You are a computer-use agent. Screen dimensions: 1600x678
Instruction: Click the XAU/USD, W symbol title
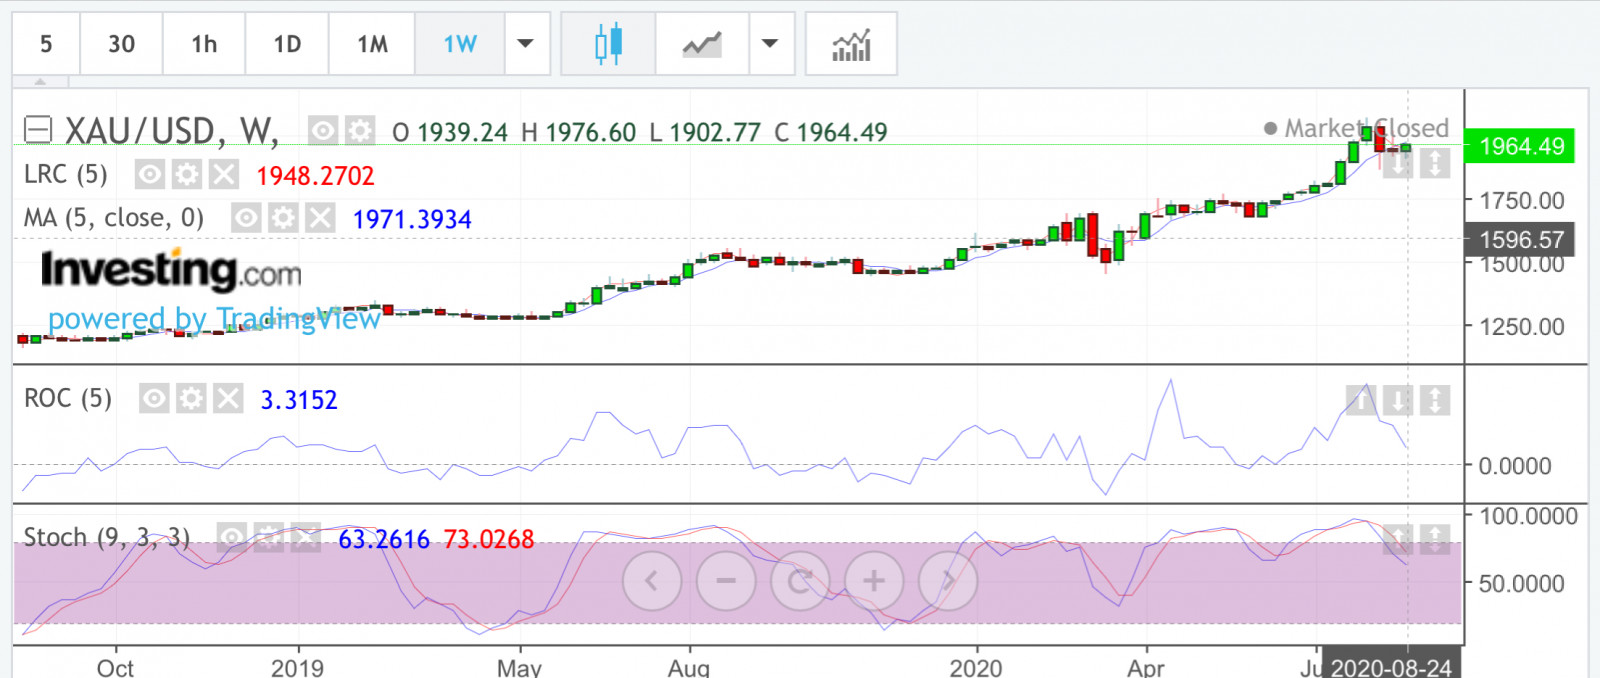tap(172, 131)
